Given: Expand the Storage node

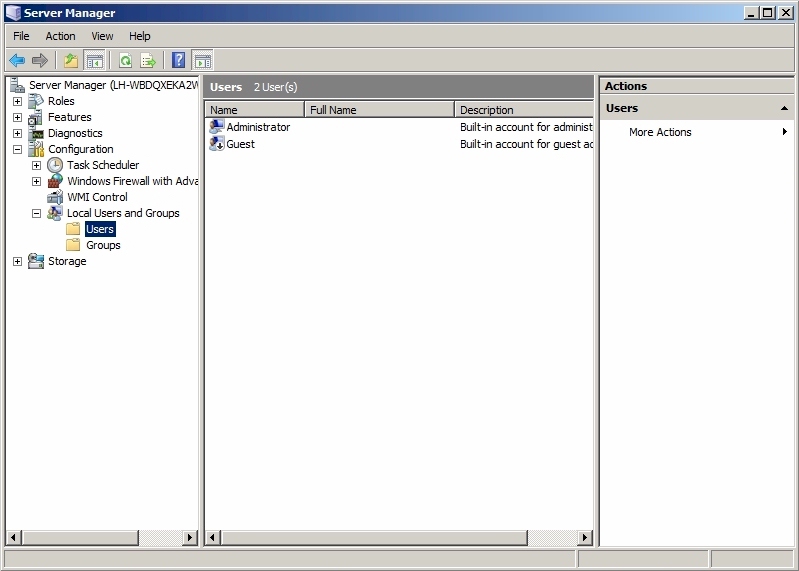Looking at the screenshot, I should (17, 261).
